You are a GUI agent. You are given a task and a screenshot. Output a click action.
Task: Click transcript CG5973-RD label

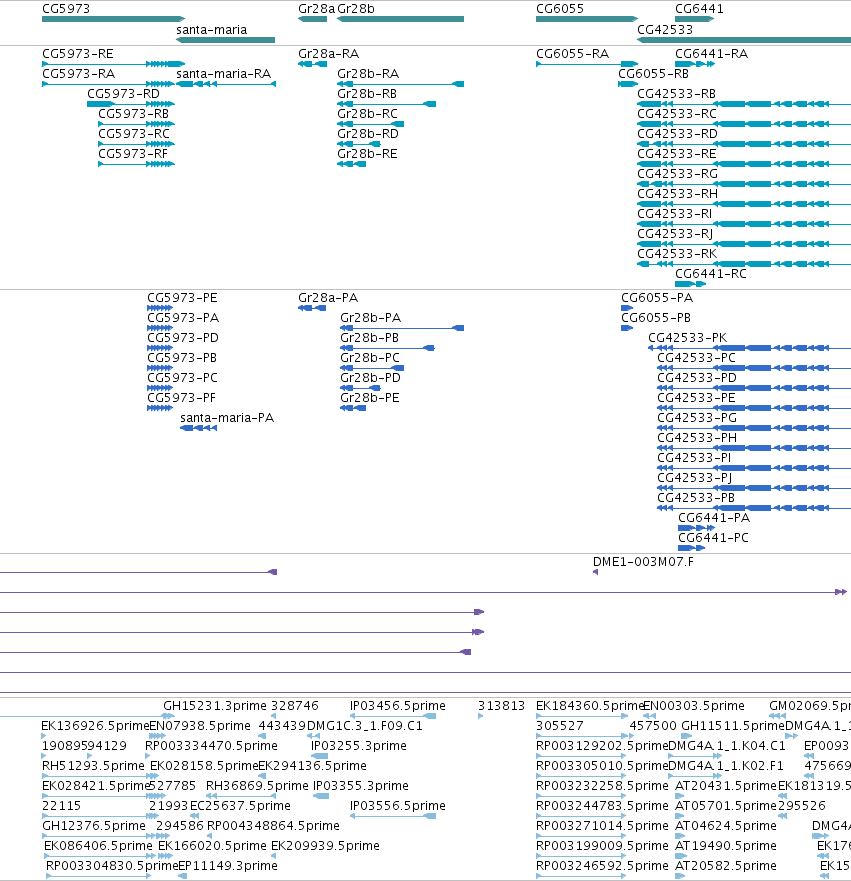point(124,94)
